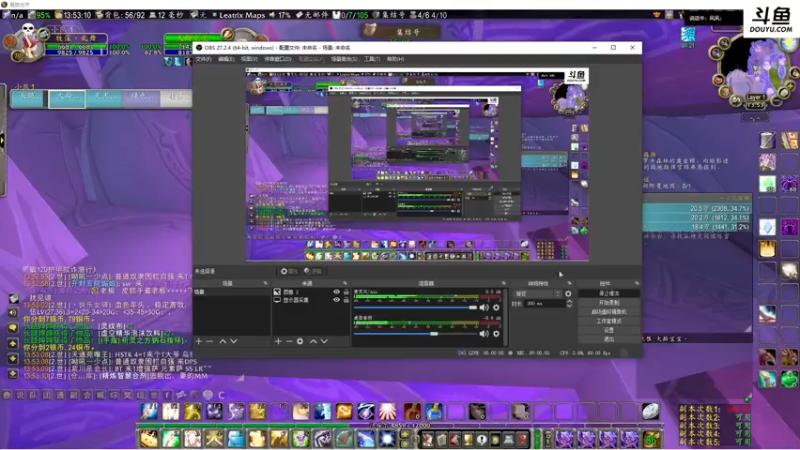Increase transition duration with the stepper
800x450 pixels.
569,302
